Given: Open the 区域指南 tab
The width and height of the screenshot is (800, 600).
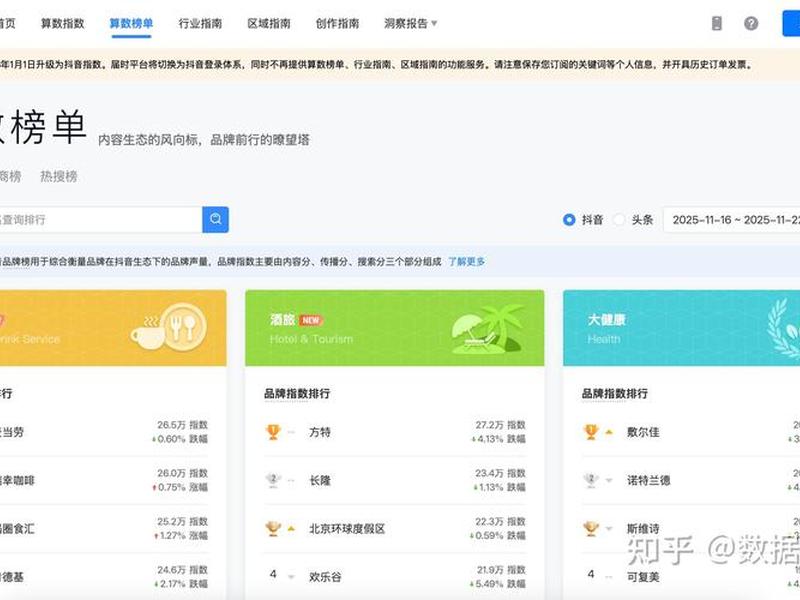Looking at the screenshot, I should click(x=269, y=23).
